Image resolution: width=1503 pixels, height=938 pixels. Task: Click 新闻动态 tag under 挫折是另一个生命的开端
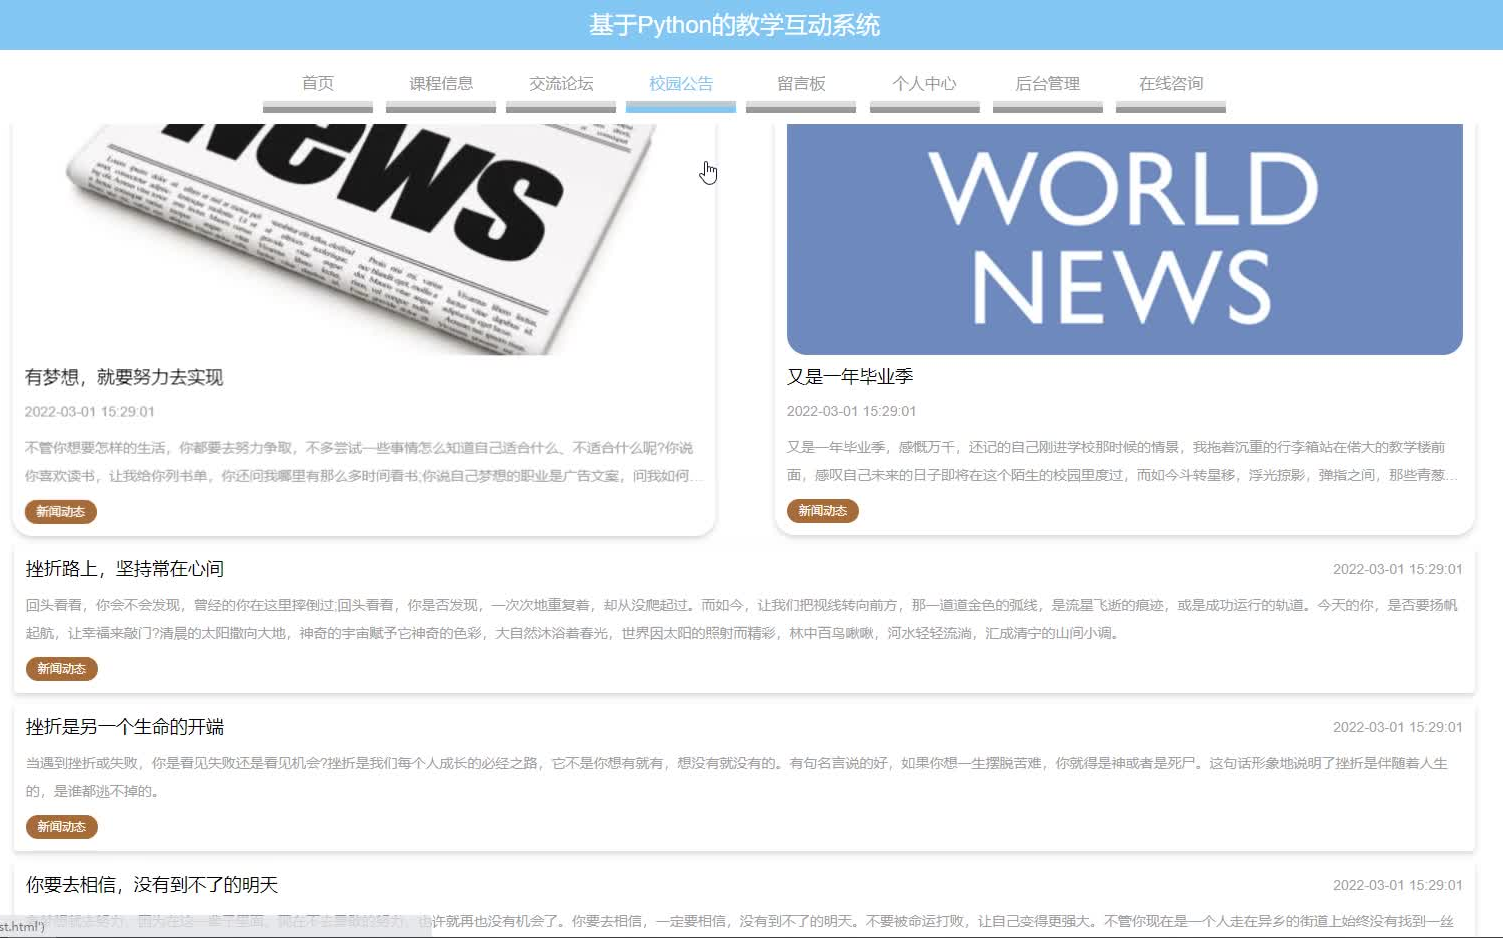tap(62, 827)
